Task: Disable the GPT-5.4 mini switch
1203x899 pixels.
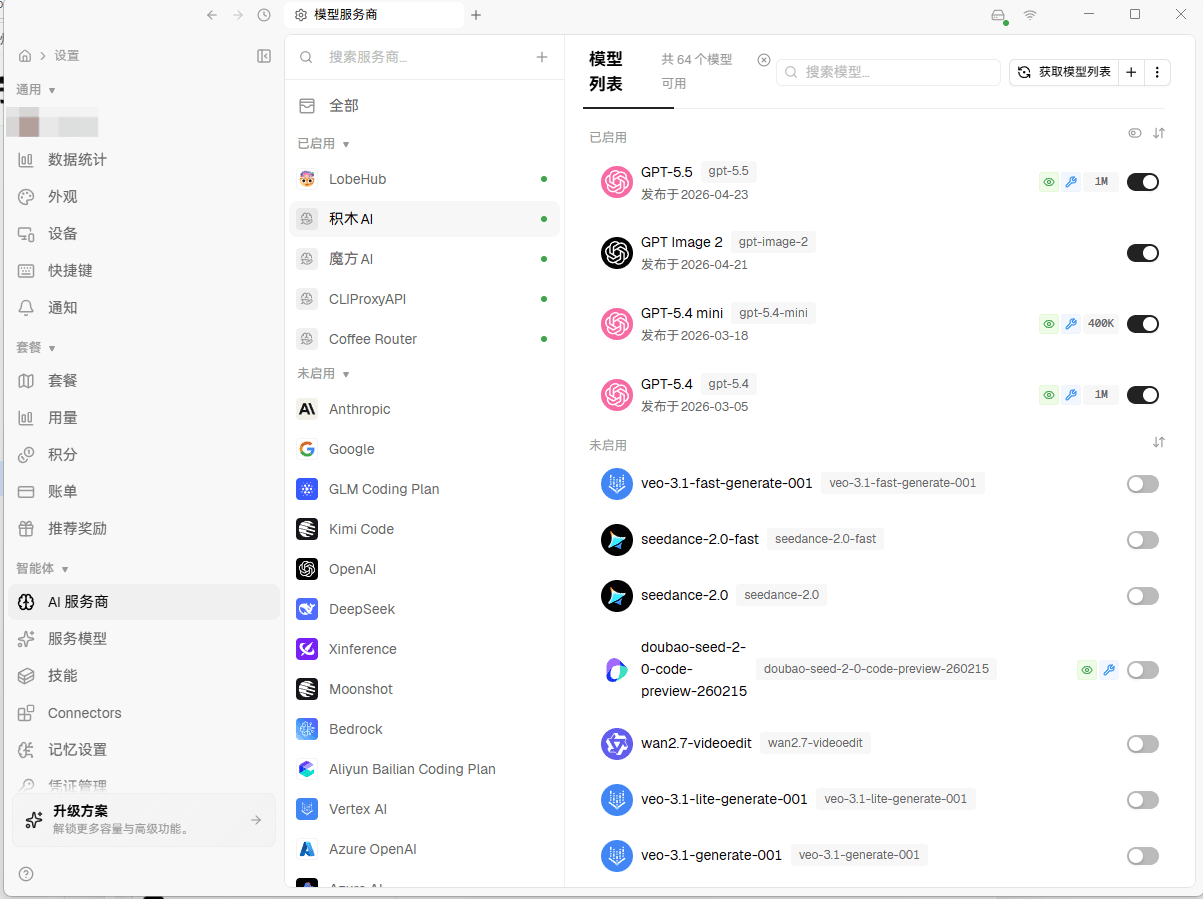Action: pos(1143,324)
